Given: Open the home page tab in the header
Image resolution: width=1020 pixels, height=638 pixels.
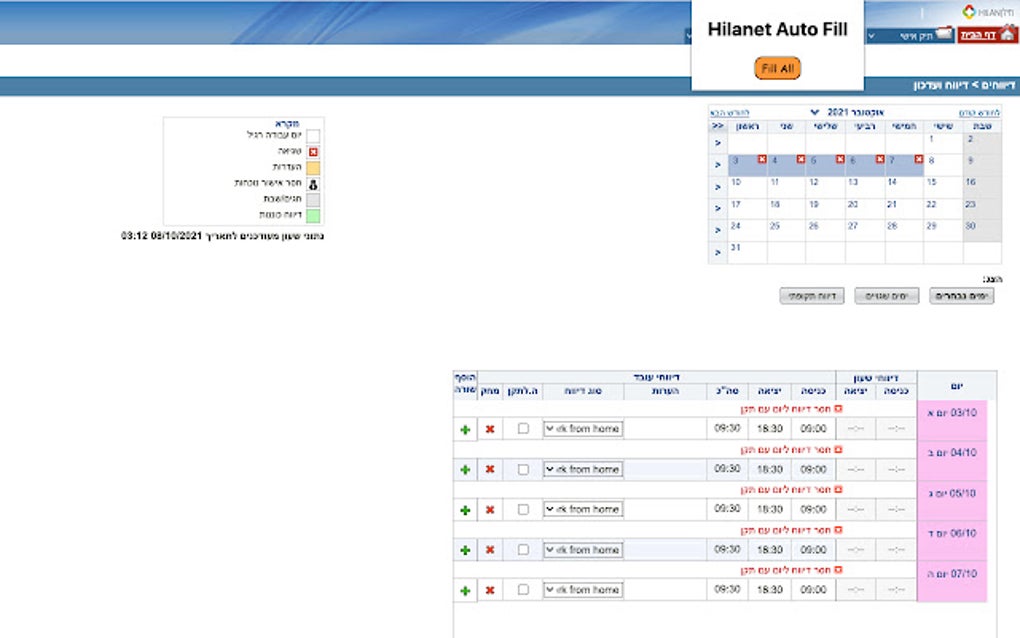Looking at the screenshot, I should click(987, 34).
